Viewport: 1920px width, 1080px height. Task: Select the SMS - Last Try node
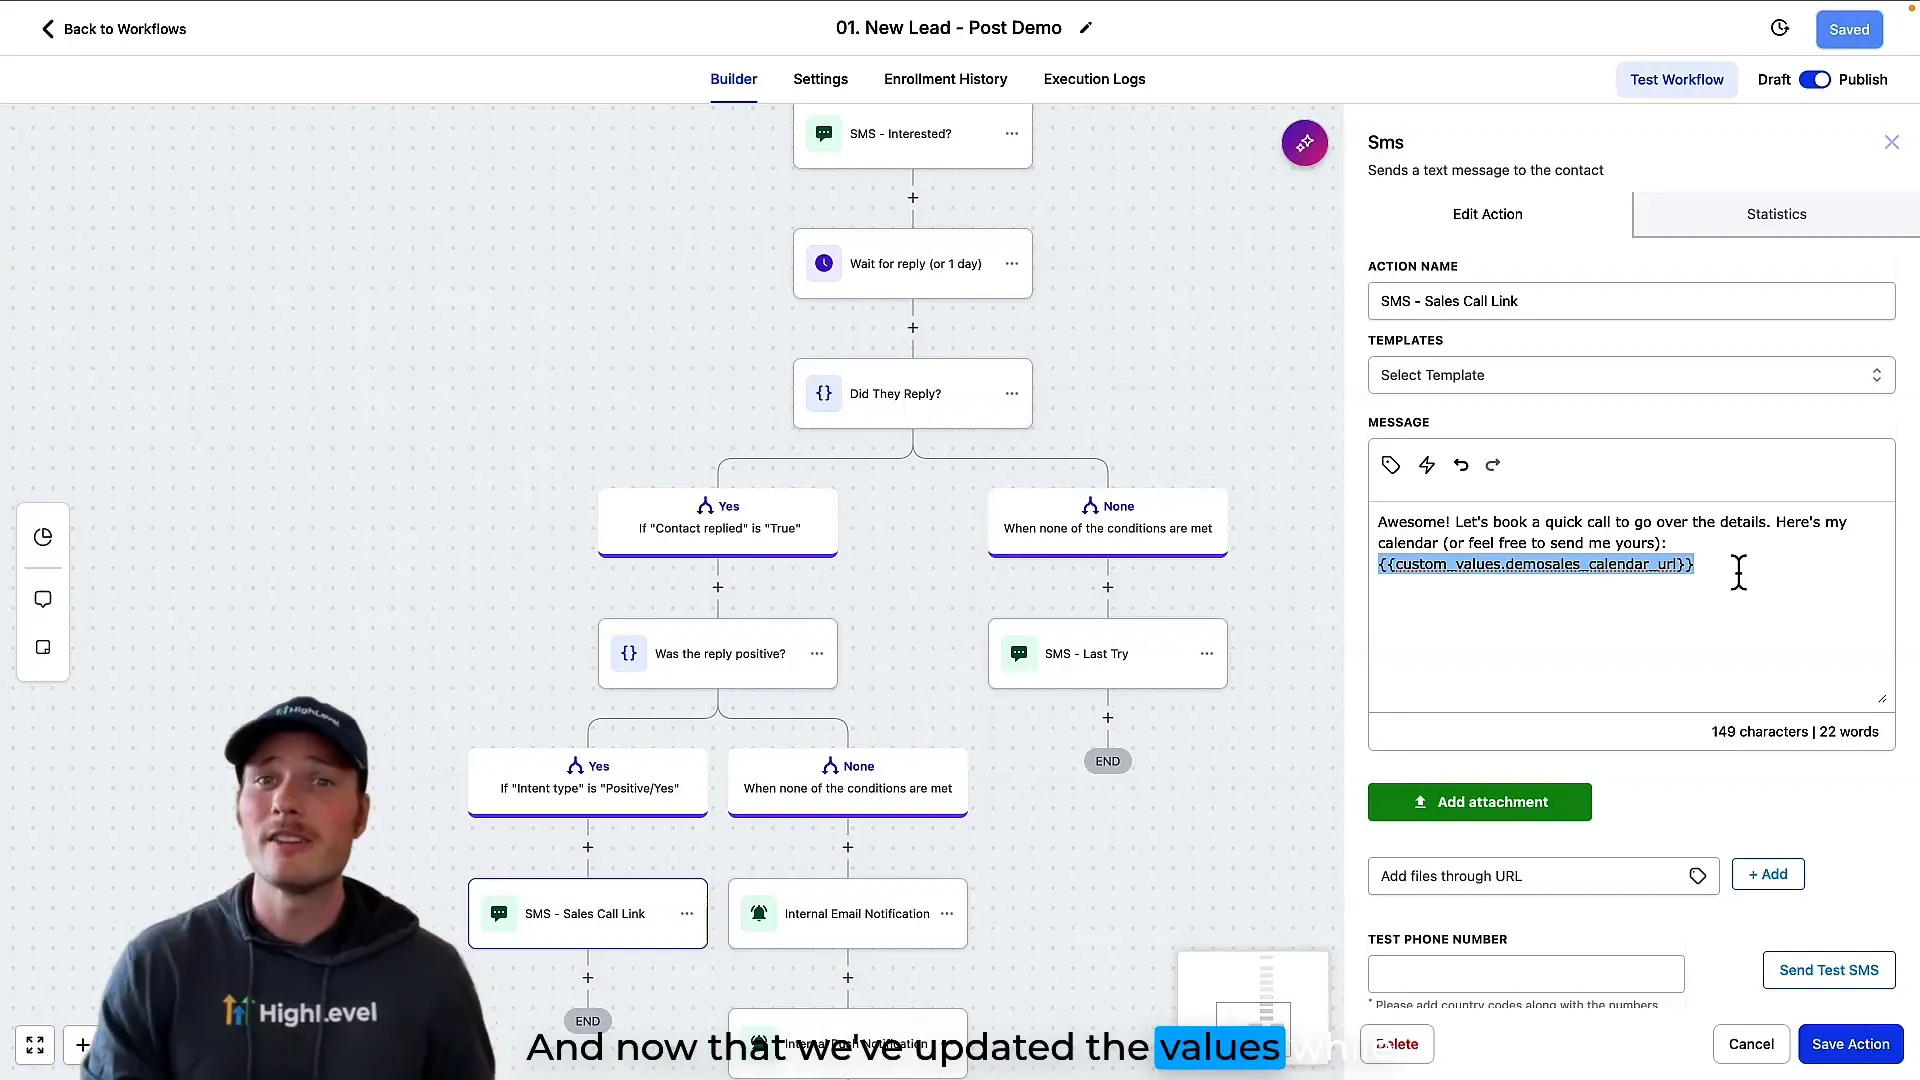tap(1107, 654)
